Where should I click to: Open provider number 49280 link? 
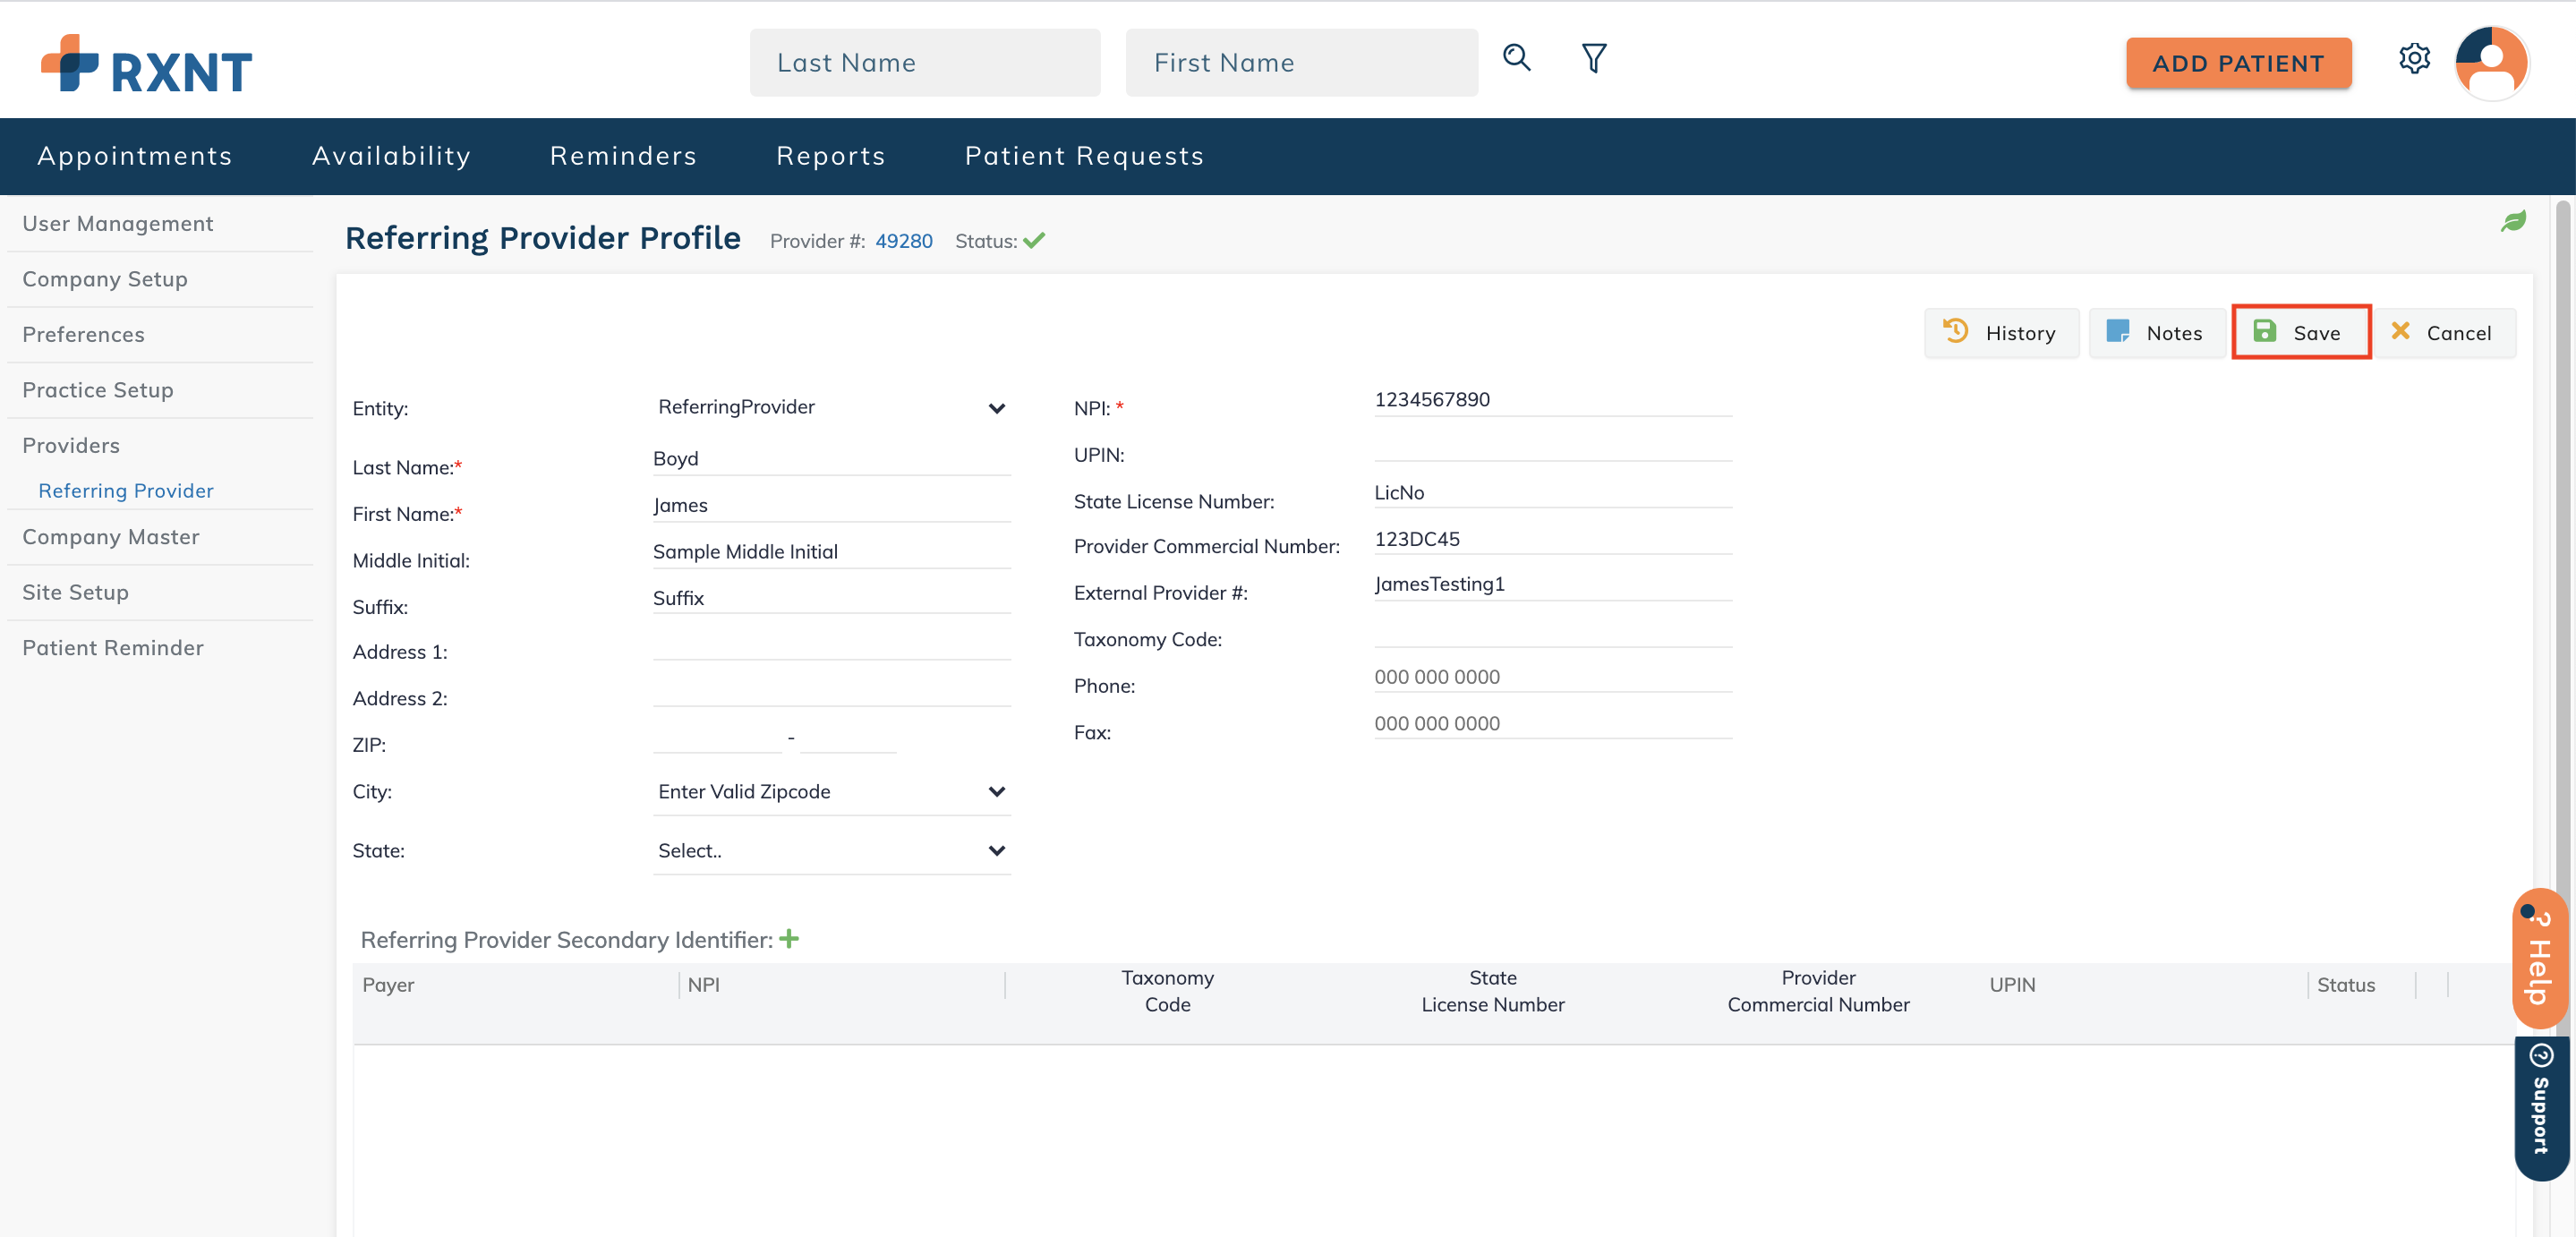point(903,241)
